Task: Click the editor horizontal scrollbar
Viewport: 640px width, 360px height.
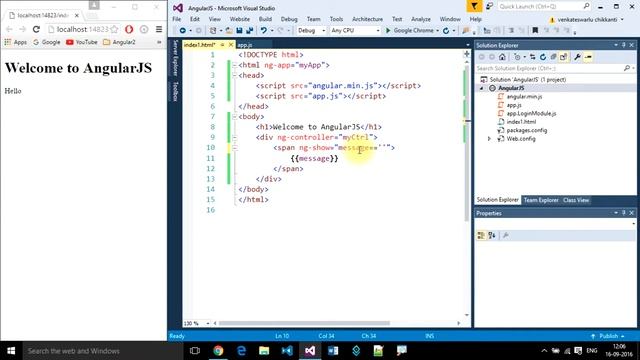Action: pos(304,323)
